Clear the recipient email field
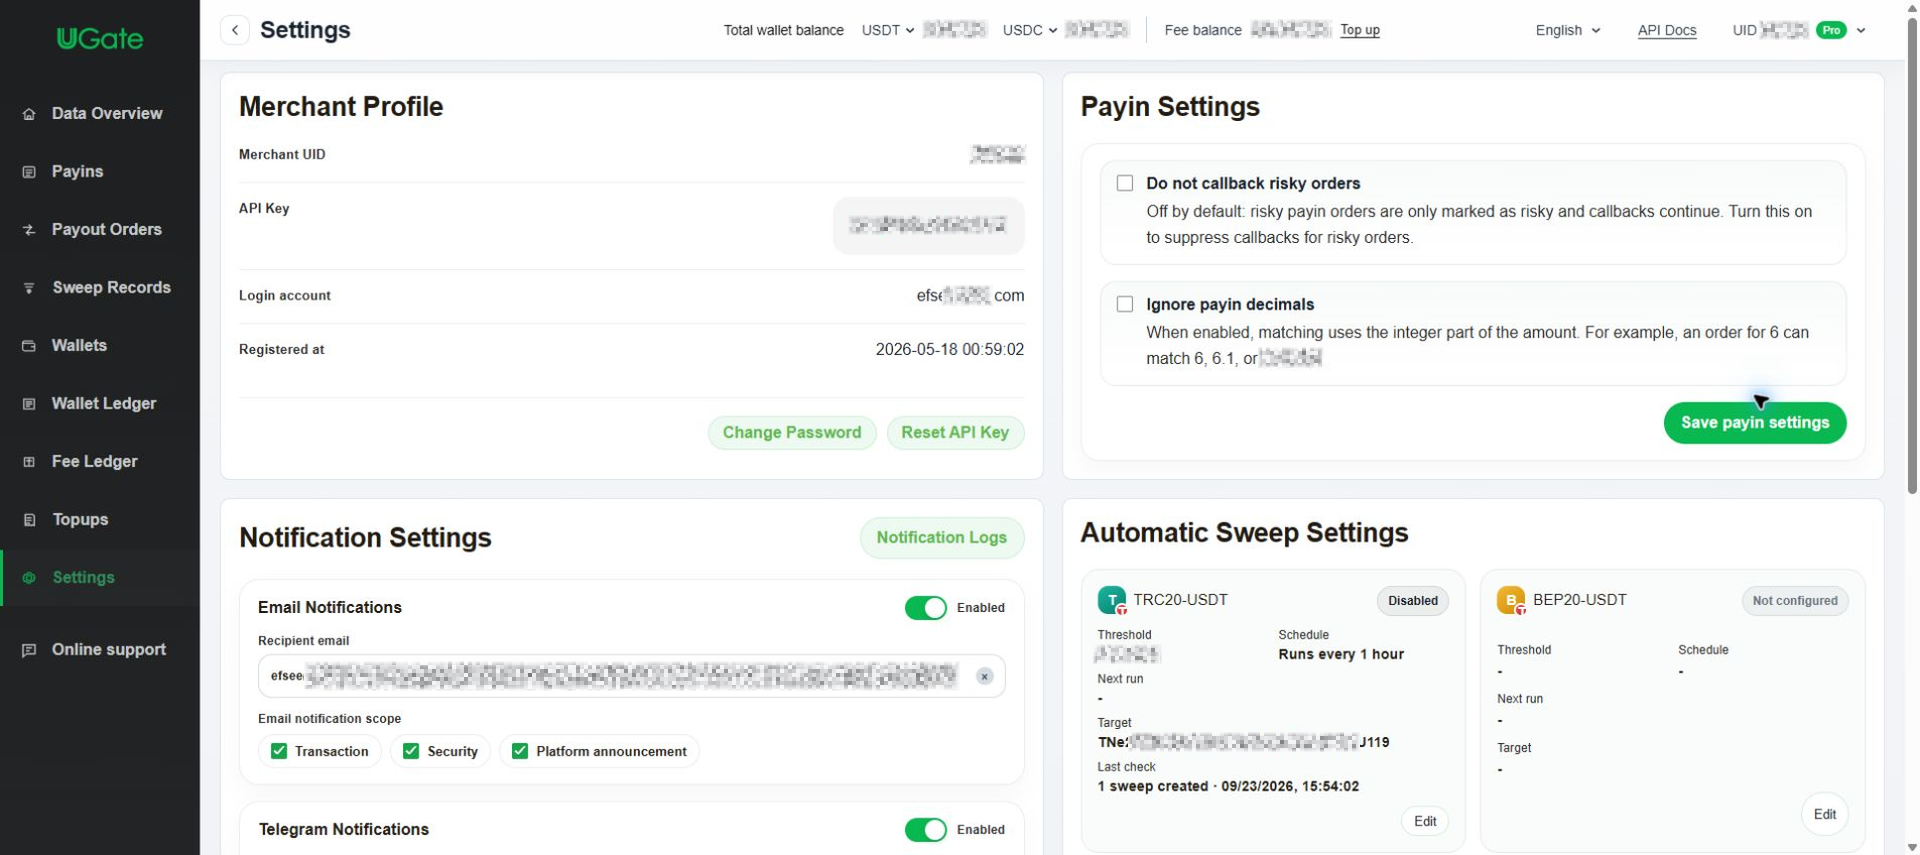The image size is (1920, 855). [985, 677]
